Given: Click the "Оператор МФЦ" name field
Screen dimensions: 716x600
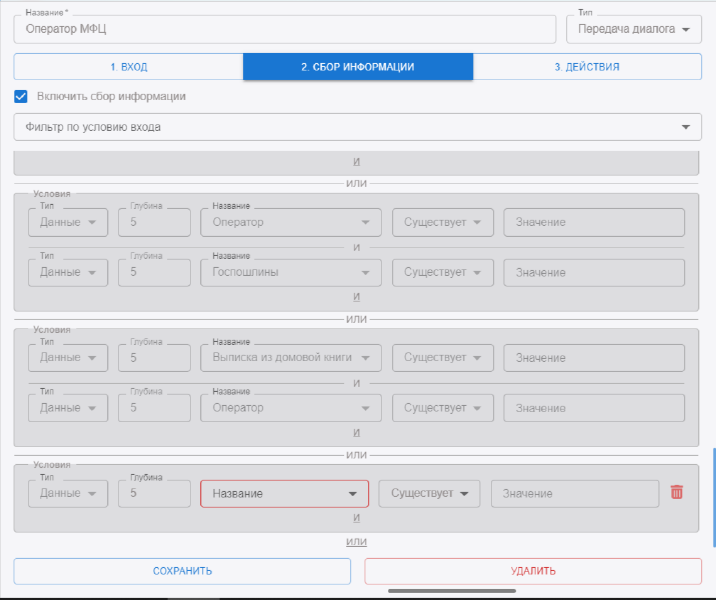Looking at the screenshot, I should [284, 29].
